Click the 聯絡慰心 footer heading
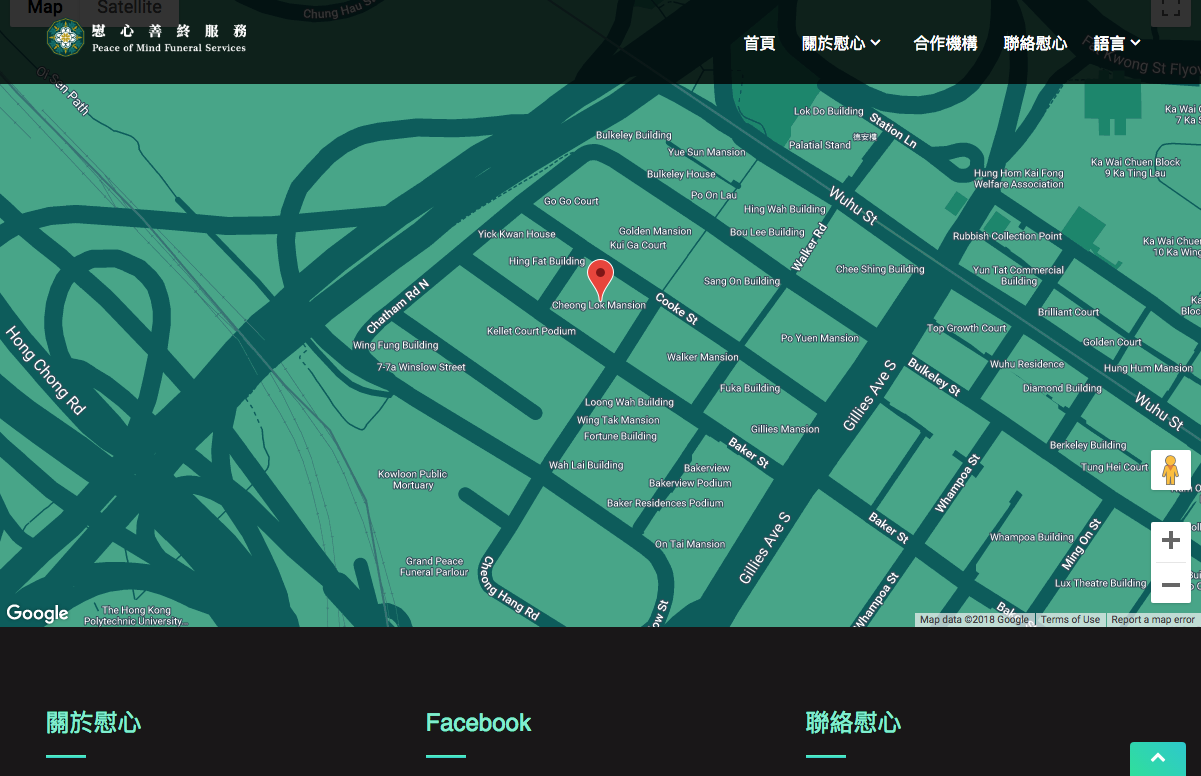Image resolution: width=1201 pixels, height=776 pixels. click(x=854, y=723)
